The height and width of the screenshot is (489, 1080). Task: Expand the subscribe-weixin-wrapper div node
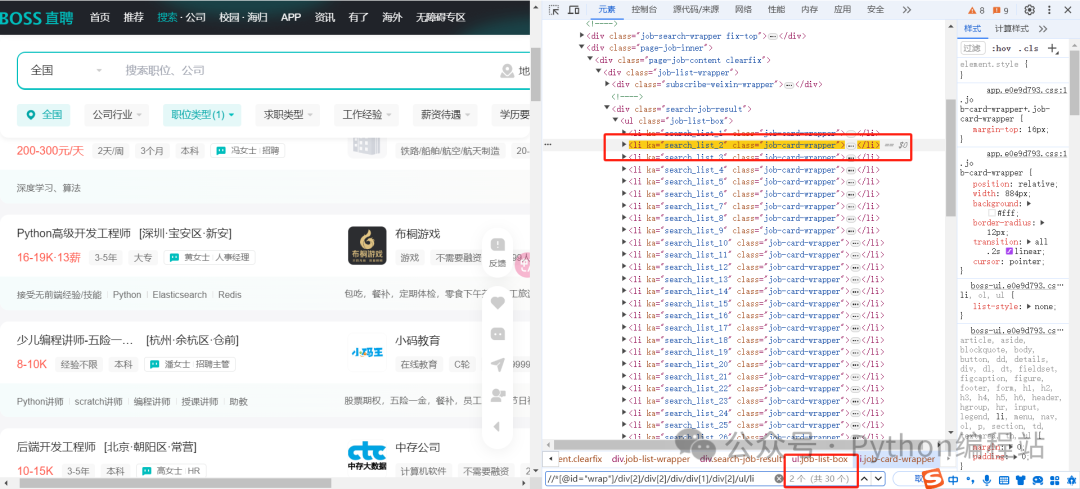[x=608, y=84]
